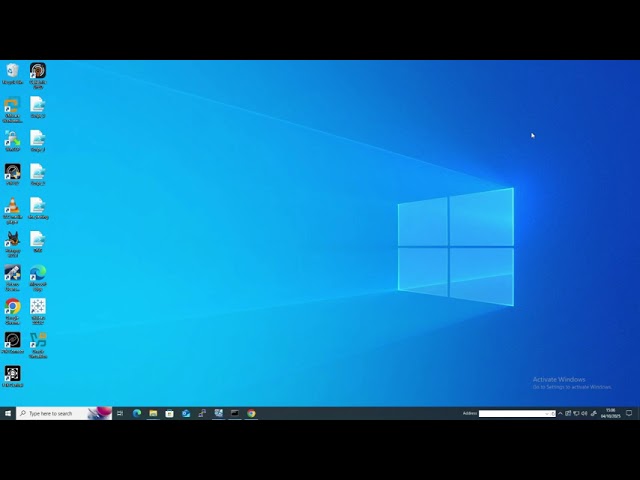The width and height of the screenshot is (640, 480).
Task: Select the Recycle Bin desktop icon
Action: (x=12, y=73)
